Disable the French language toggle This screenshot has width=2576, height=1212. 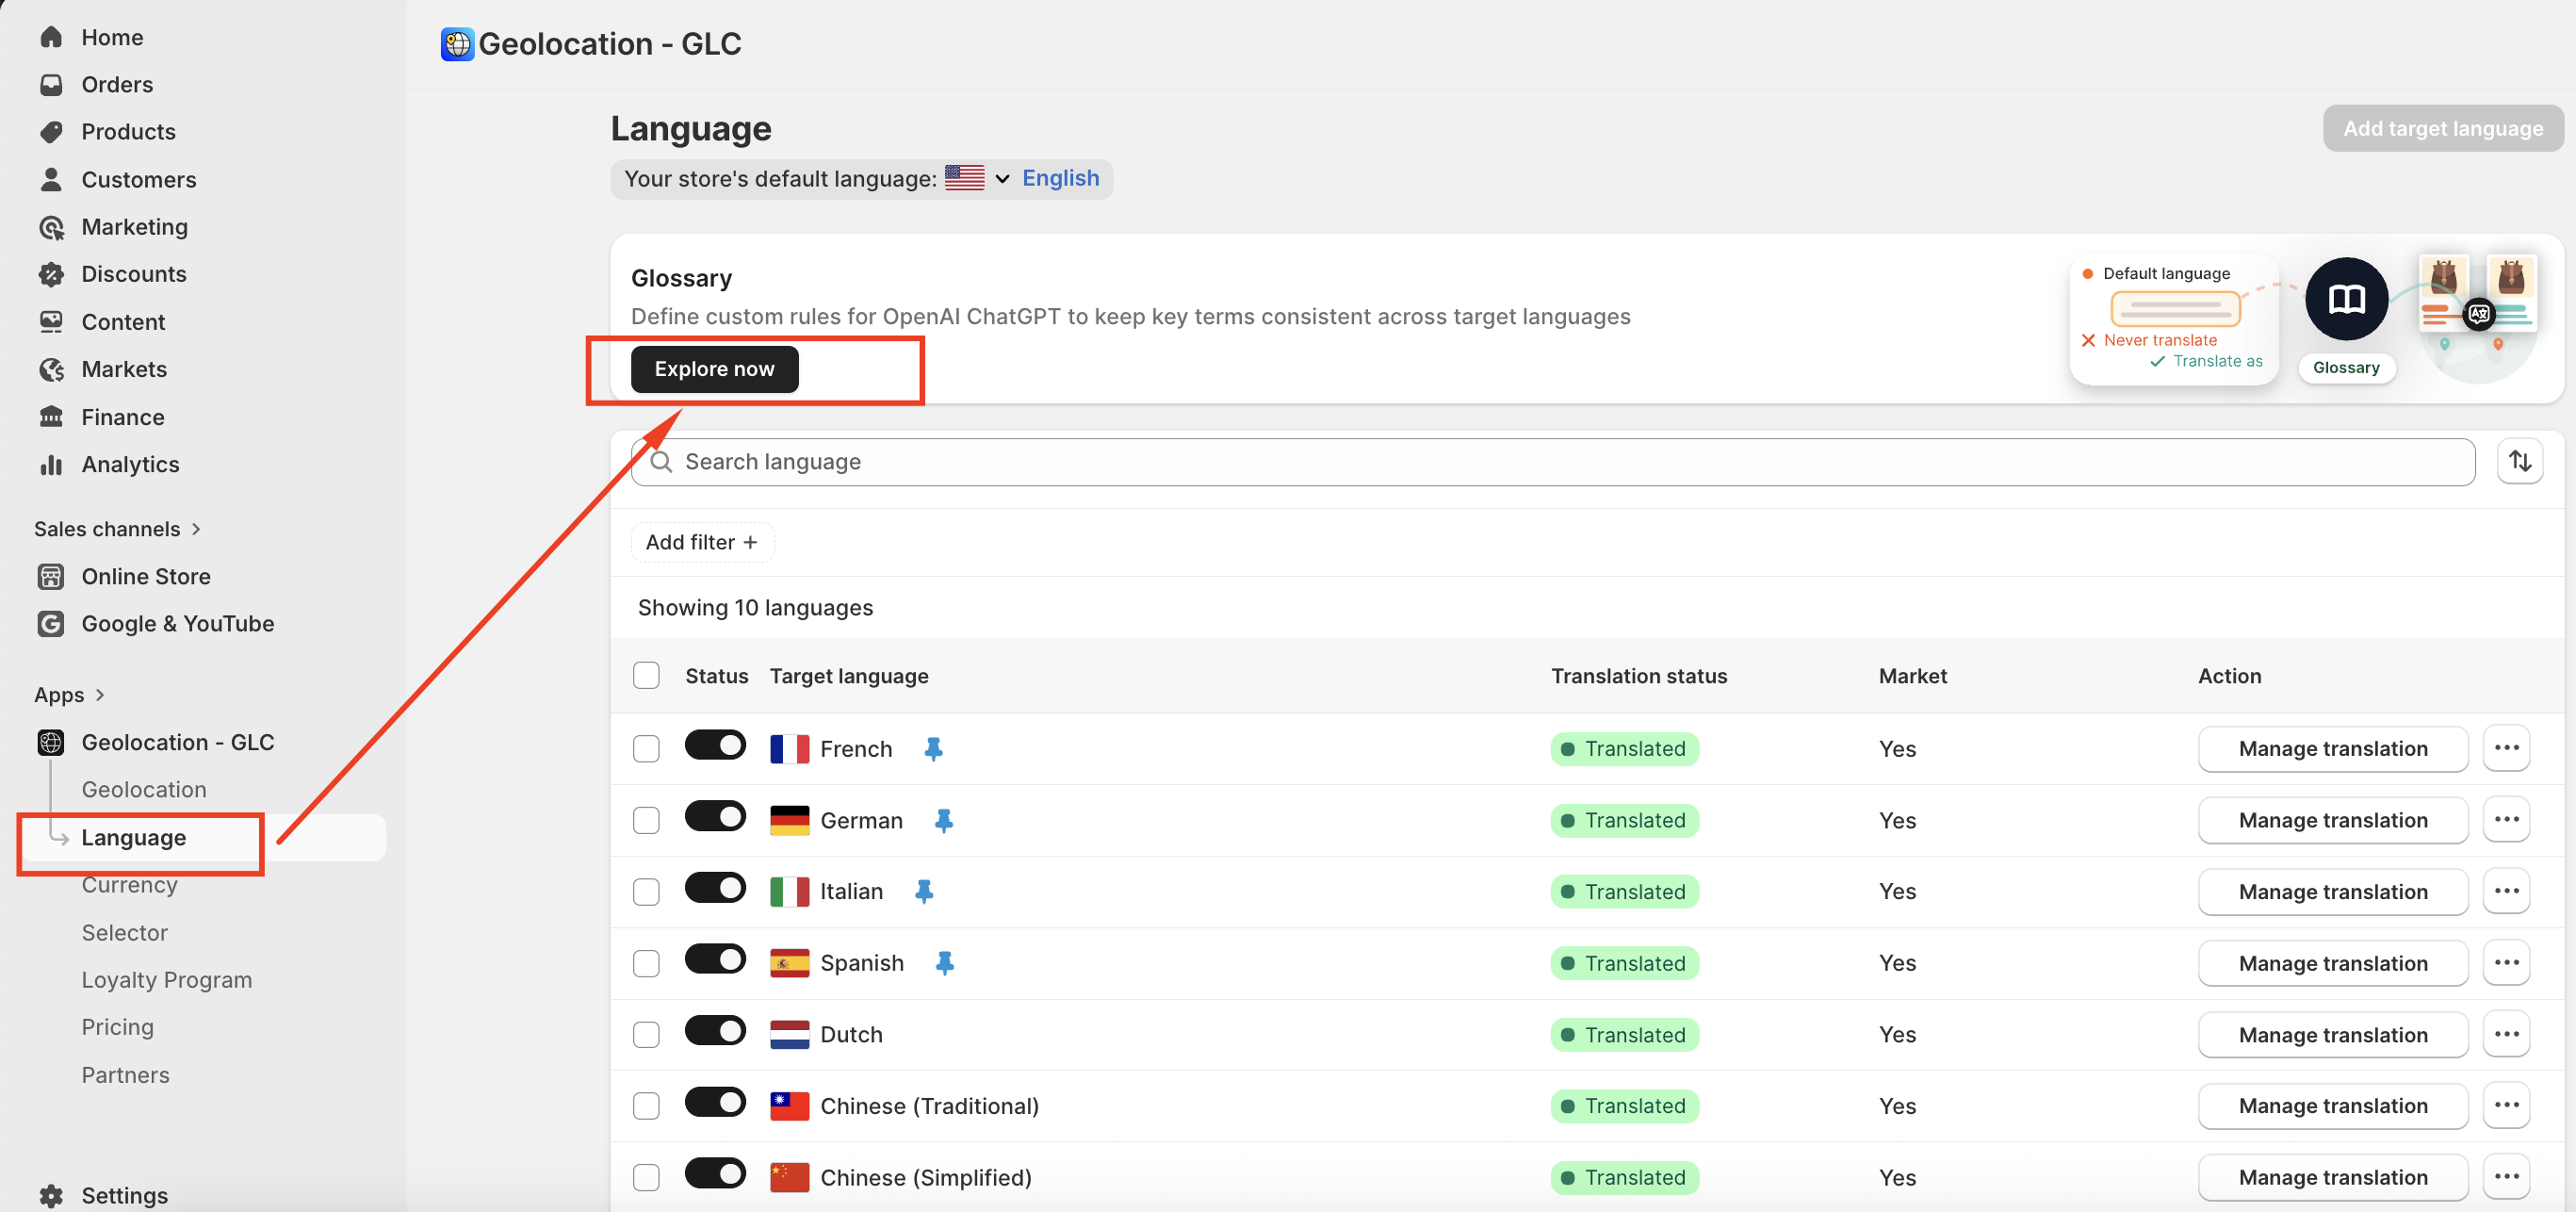click(x=715, y=746)
